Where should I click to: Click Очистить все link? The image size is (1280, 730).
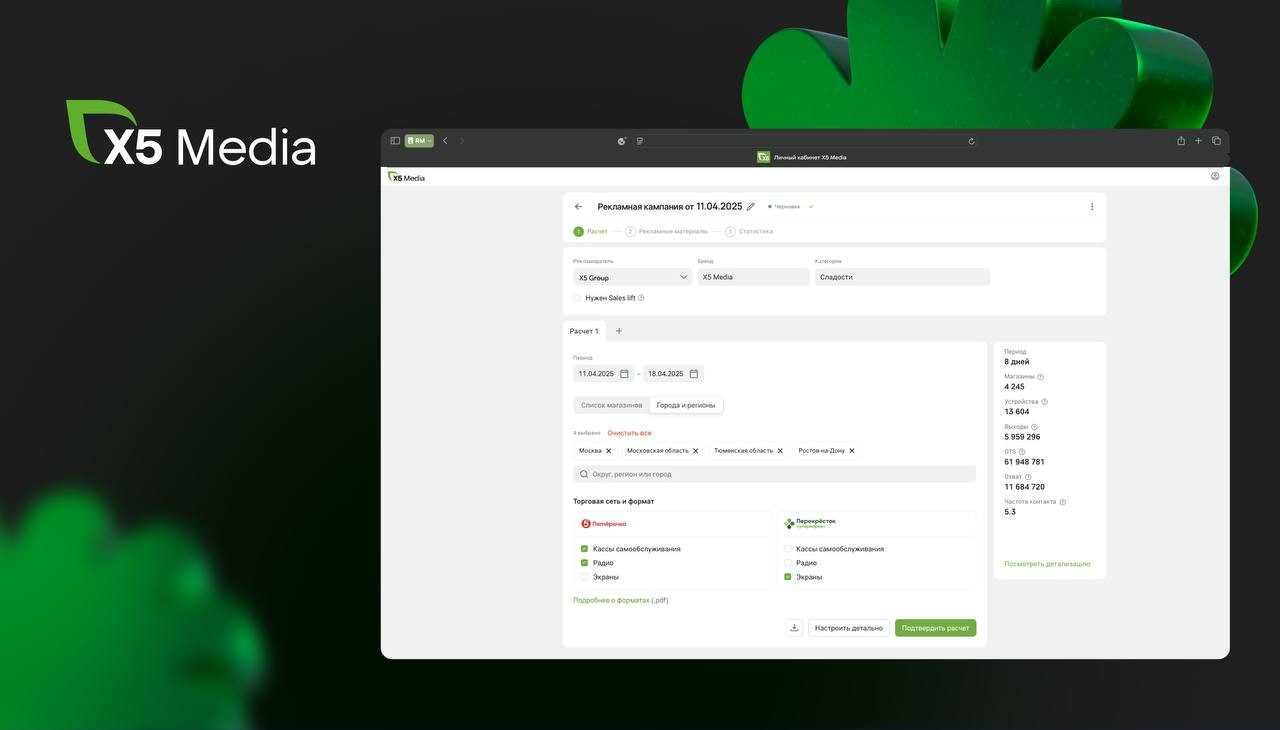coord(629,433)
